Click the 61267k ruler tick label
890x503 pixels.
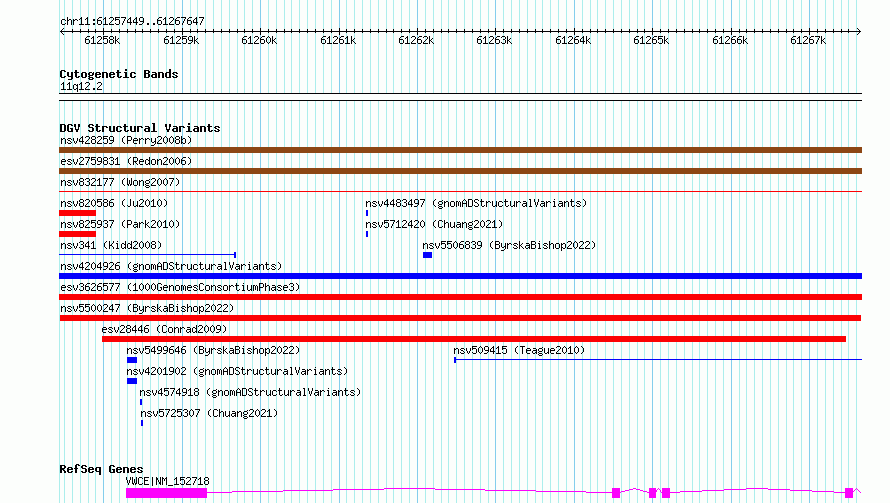[808, 40]
